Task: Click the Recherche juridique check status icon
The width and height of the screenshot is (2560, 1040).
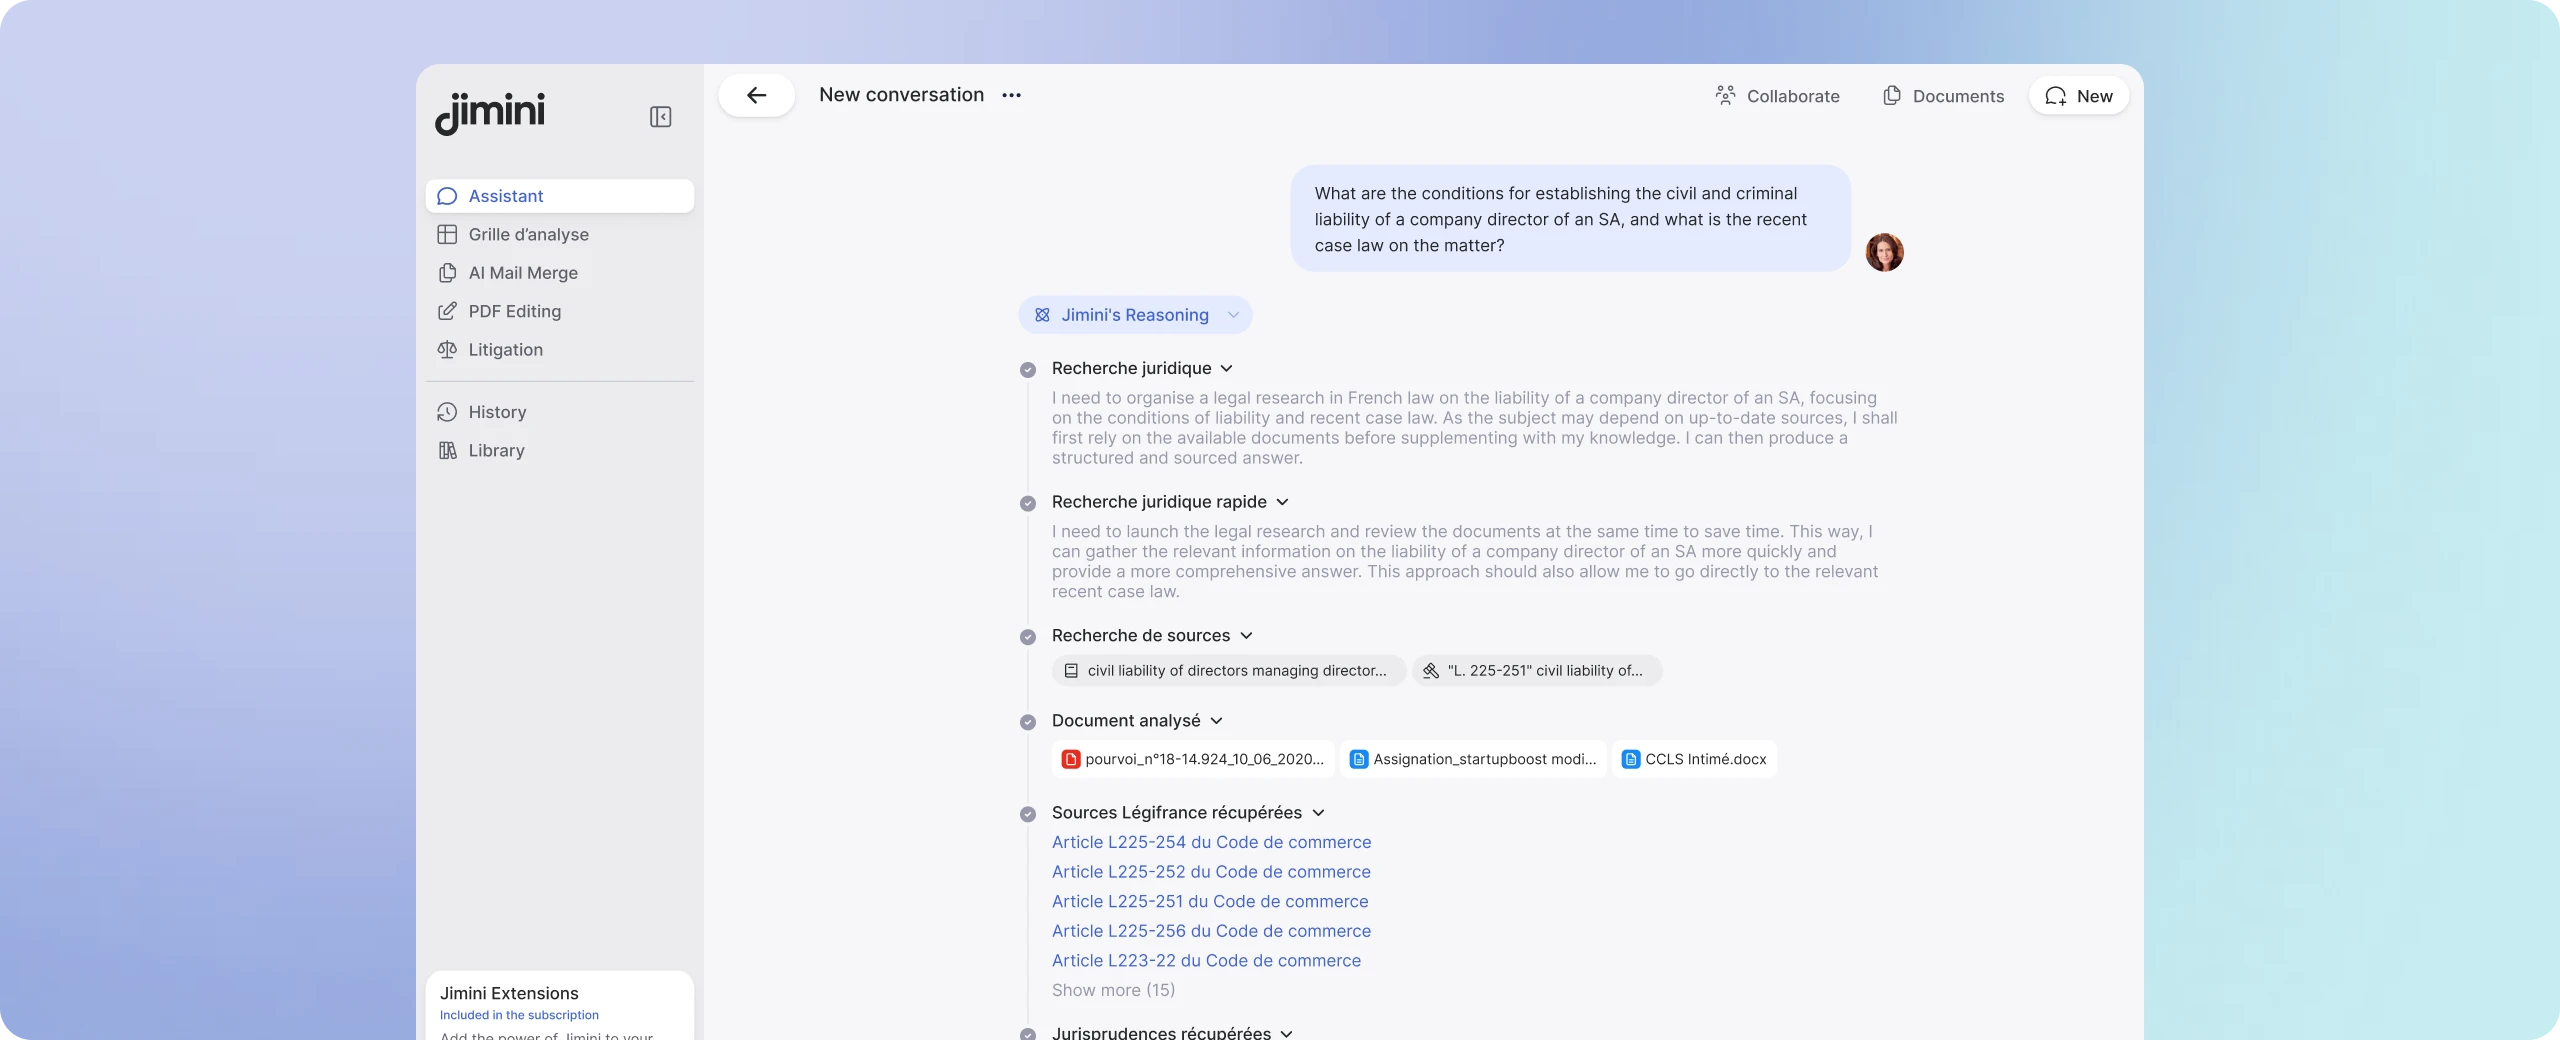Action: 1028,370
